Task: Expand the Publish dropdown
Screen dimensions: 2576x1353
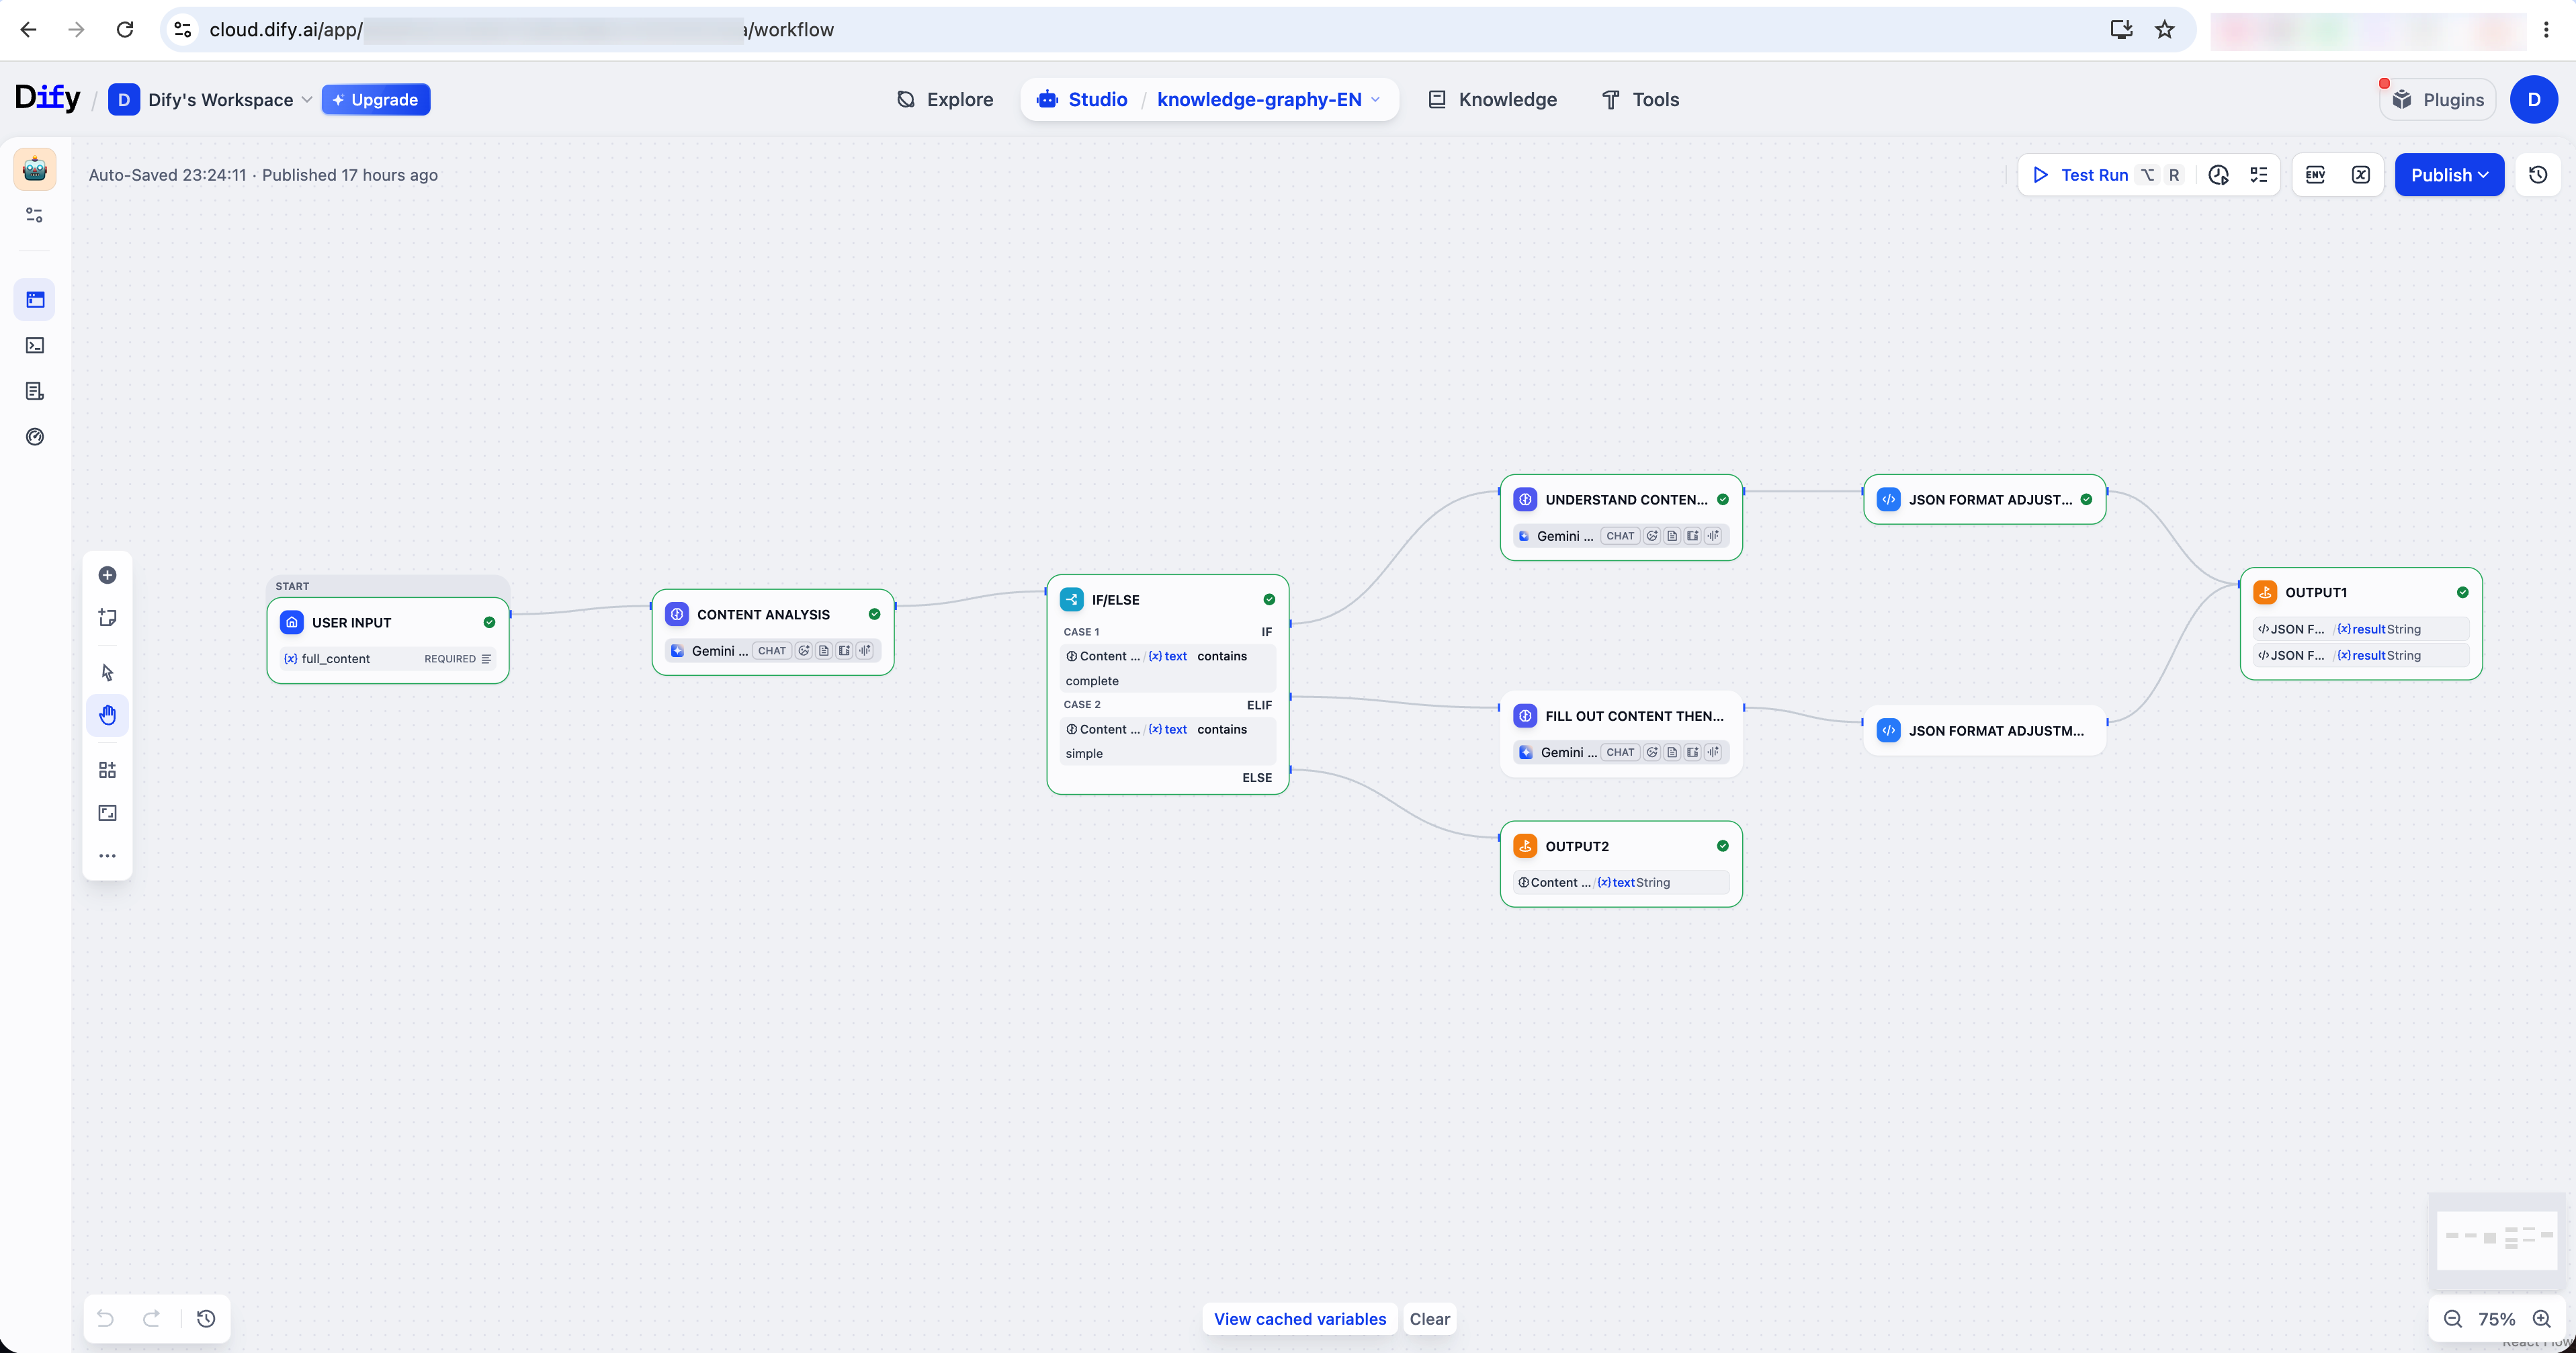Action: (2449, 175)
